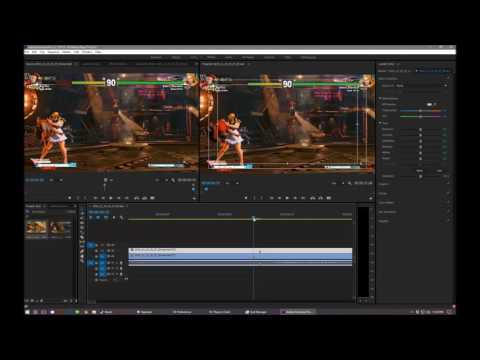Screen dimensions: 480x360
Task: Step back one frame in Program monitor
Action: click(x=279, y=198)
